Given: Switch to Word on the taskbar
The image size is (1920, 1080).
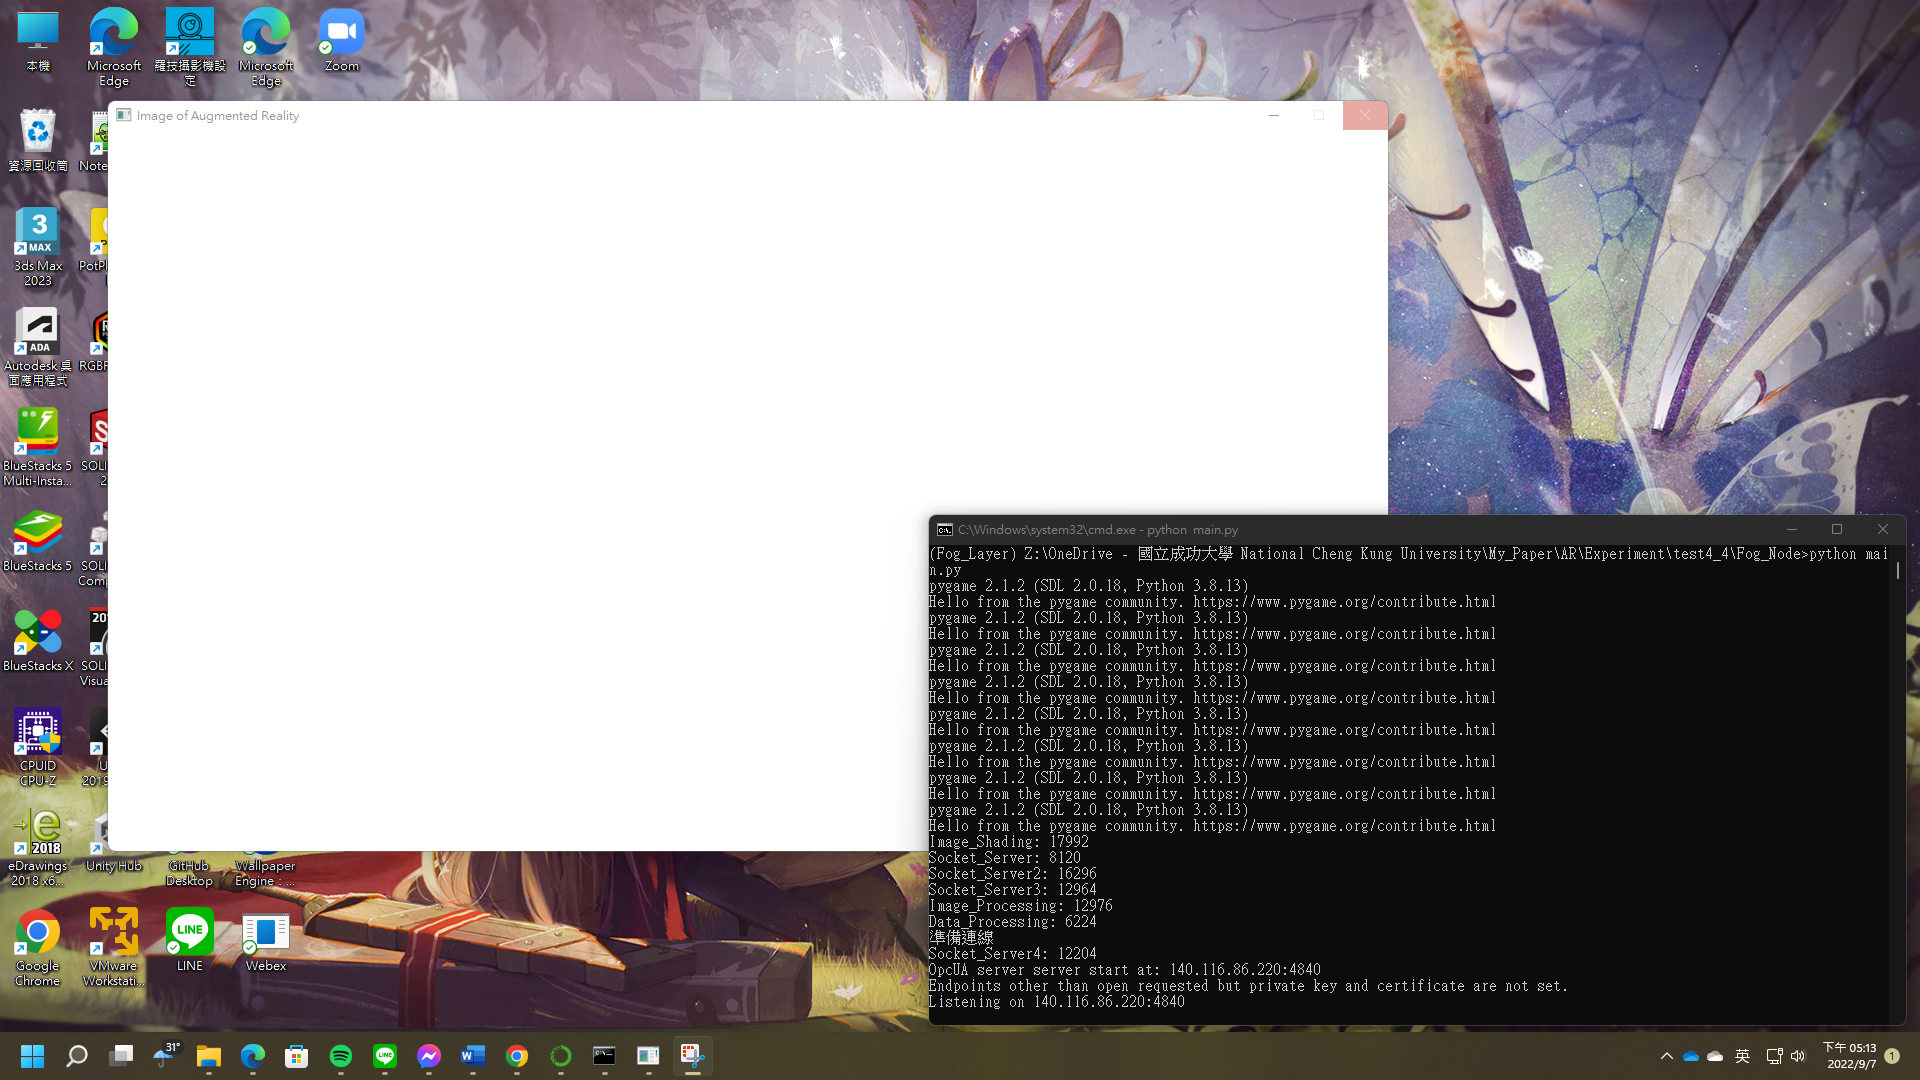Looking at the screenshot, I should [x=473, y=1056].
